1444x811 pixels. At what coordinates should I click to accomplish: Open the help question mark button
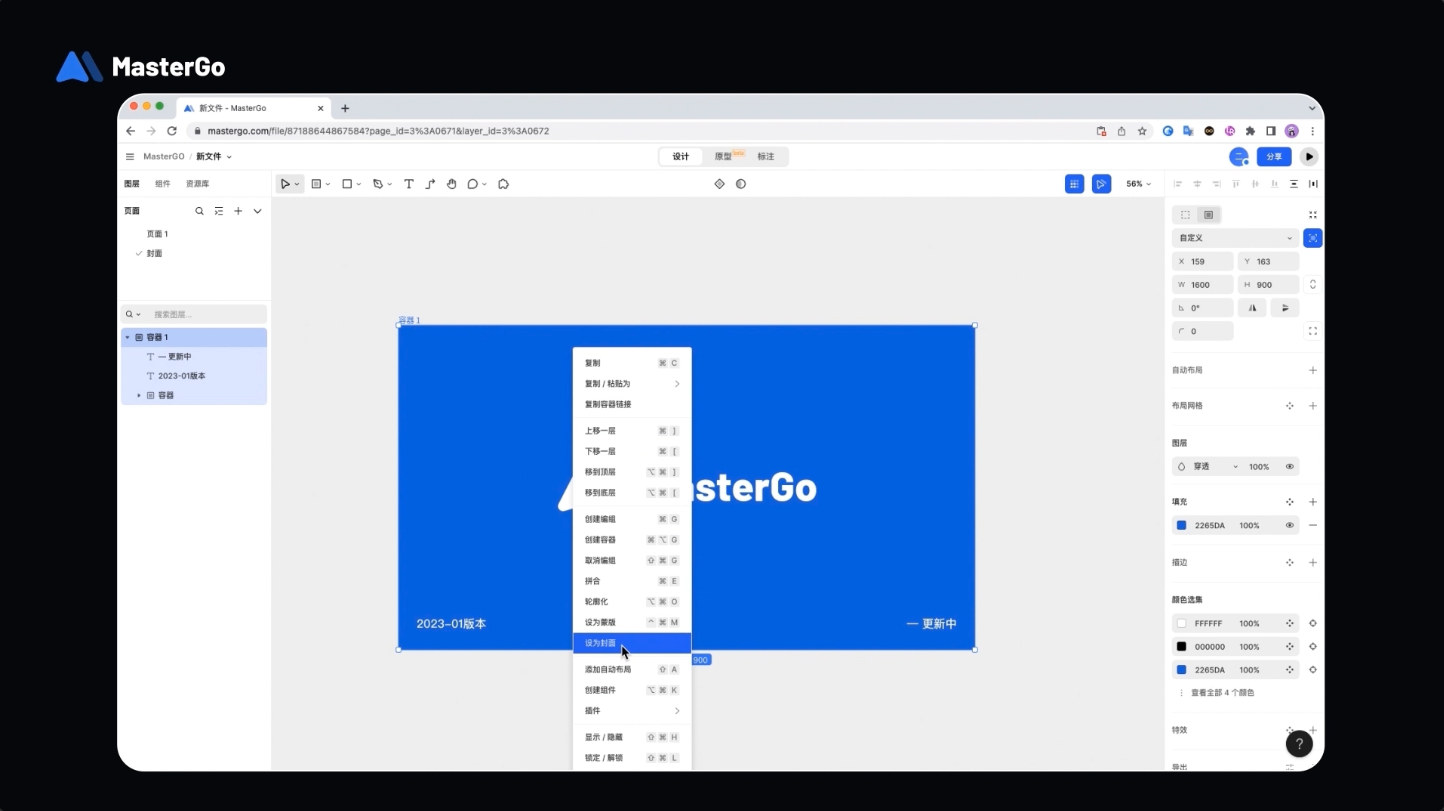(1299, 744)
